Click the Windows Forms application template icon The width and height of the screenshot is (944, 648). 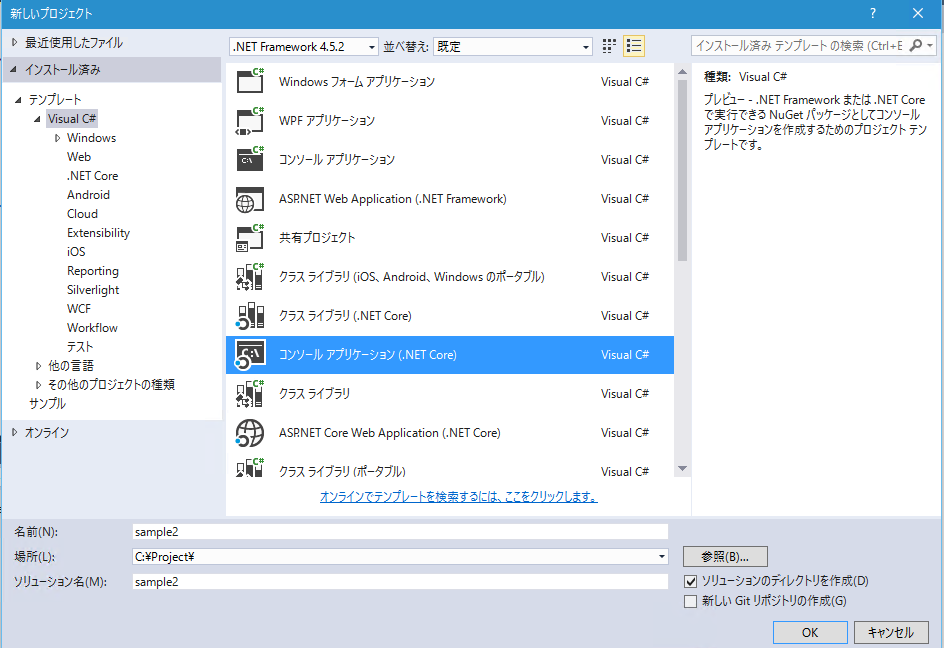[x=250, y=81]
